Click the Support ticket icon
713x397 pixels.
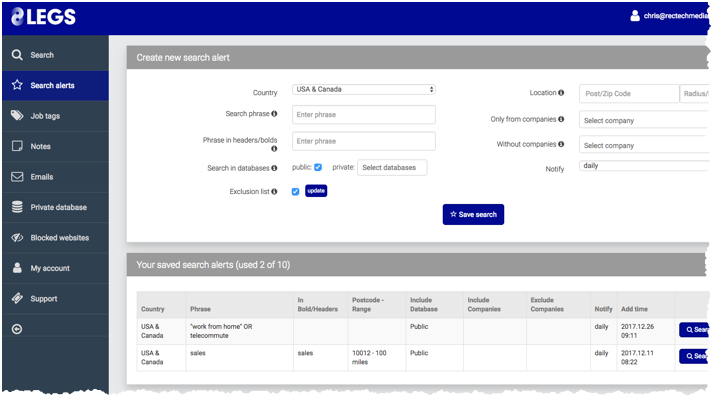point(17,298)
